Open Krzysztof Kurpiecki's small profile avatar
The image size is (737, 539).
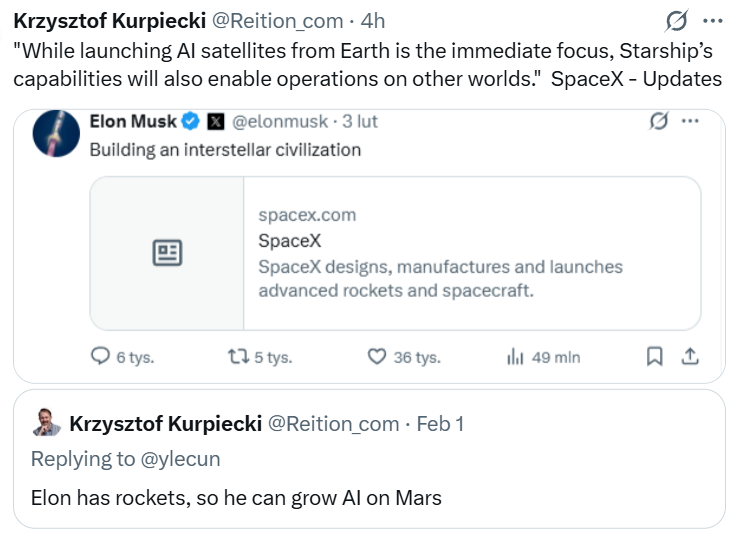point(46,423)
